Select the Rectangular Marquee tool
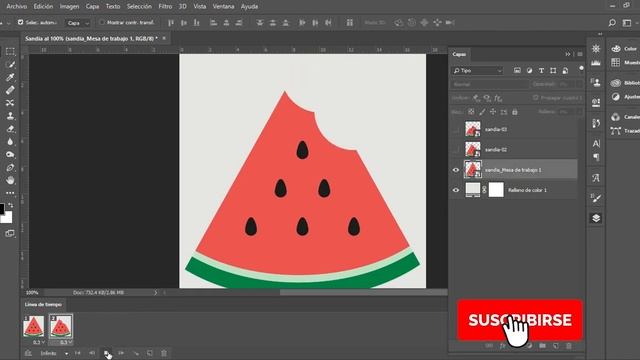This screenshot has height=360, width=640. [10, 51]
